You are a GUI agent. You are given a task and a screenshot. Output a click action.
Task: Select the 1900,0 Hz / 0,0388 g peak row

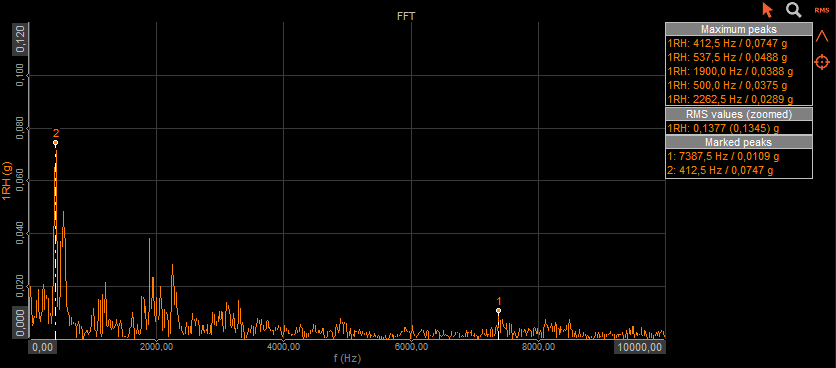[x=738, y=71]
